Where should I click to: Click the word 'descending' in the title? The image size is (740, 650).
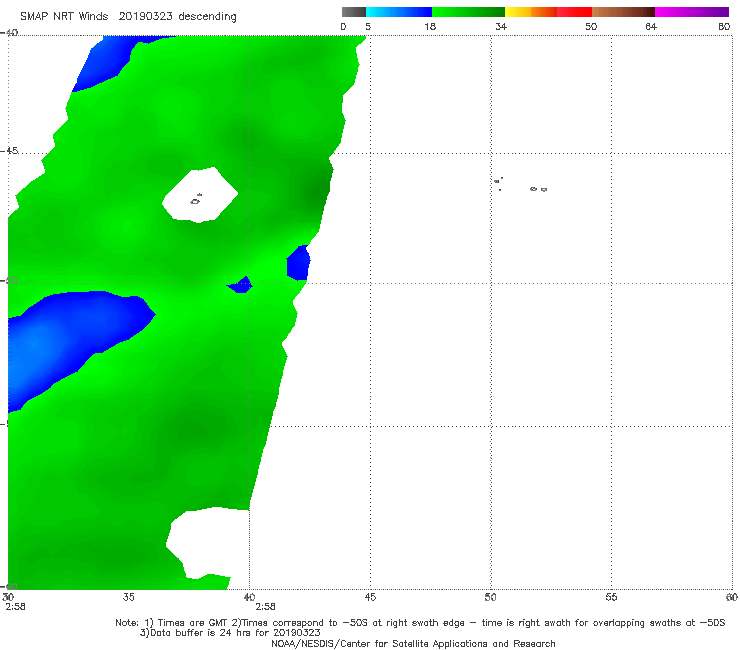pyautogui.click(x=208, y=17)
